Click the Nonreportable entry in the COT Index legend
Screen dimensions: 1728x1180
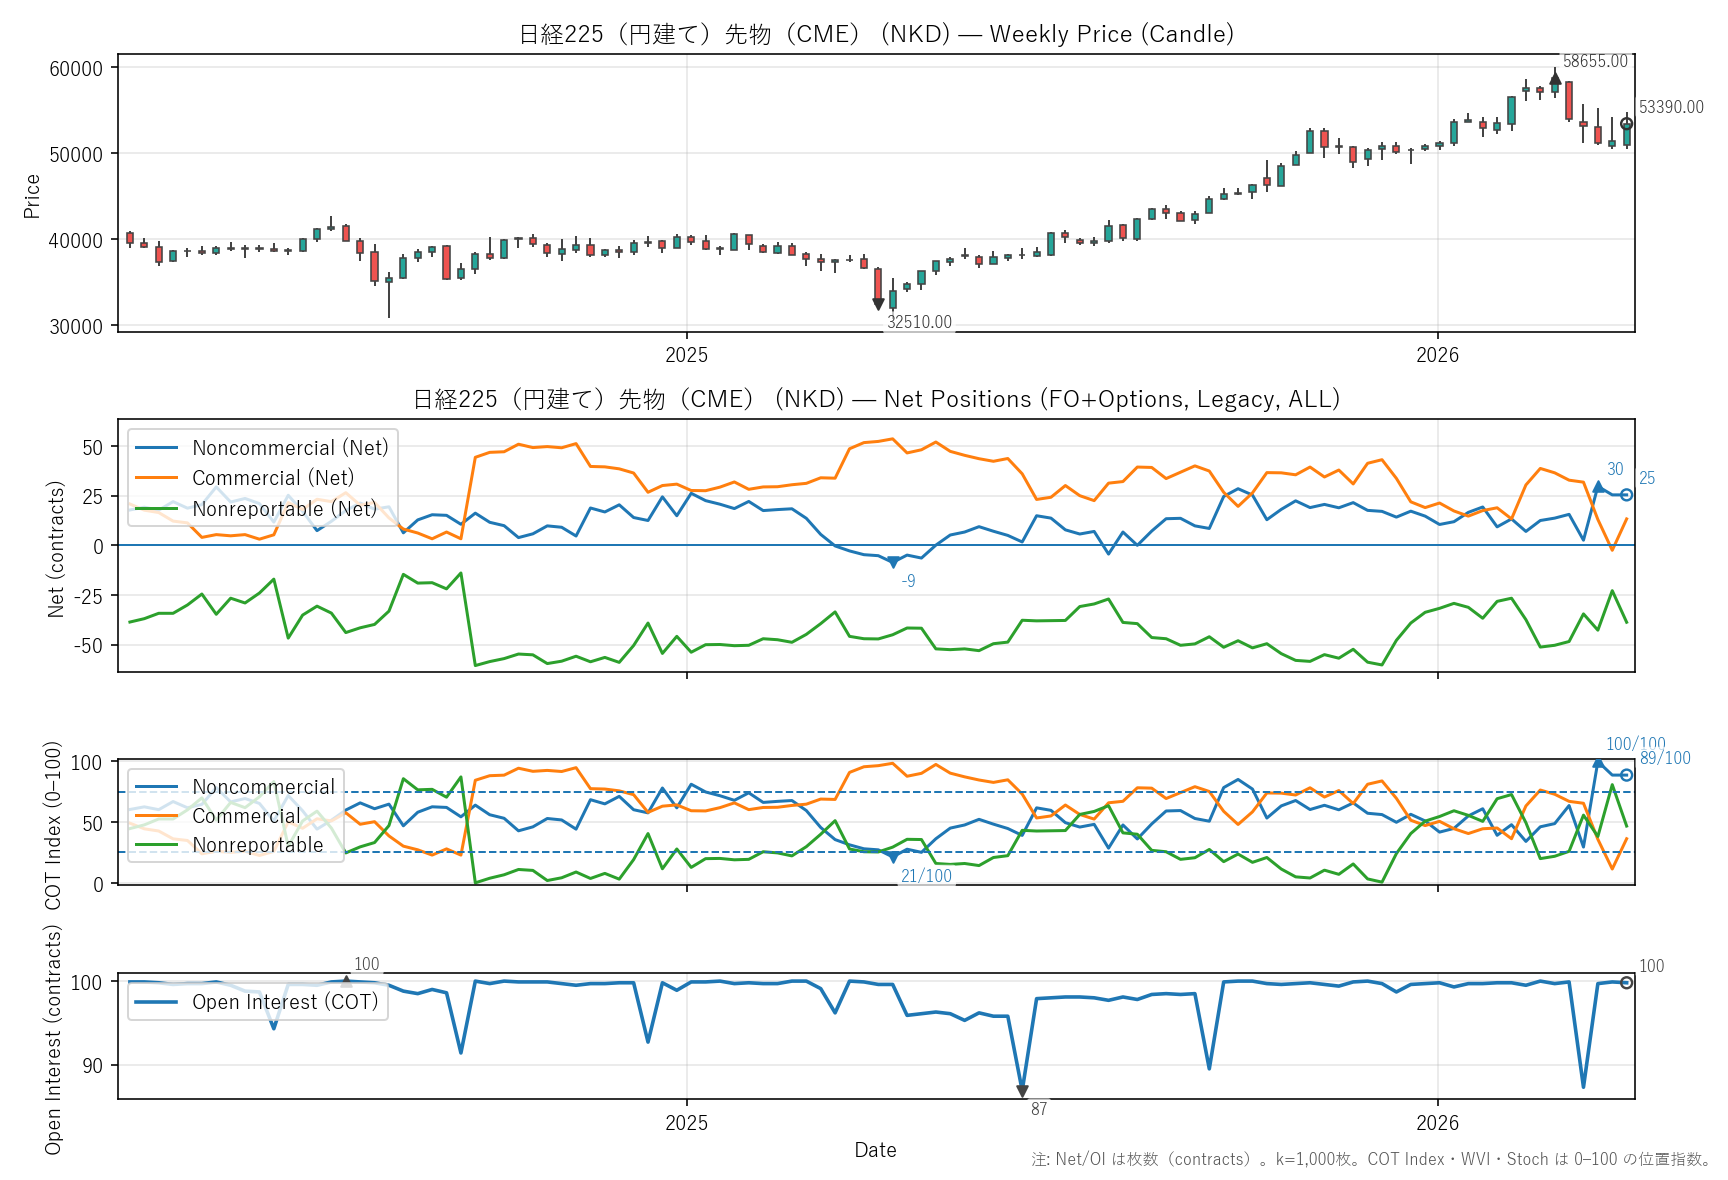(x=258, y=845)
